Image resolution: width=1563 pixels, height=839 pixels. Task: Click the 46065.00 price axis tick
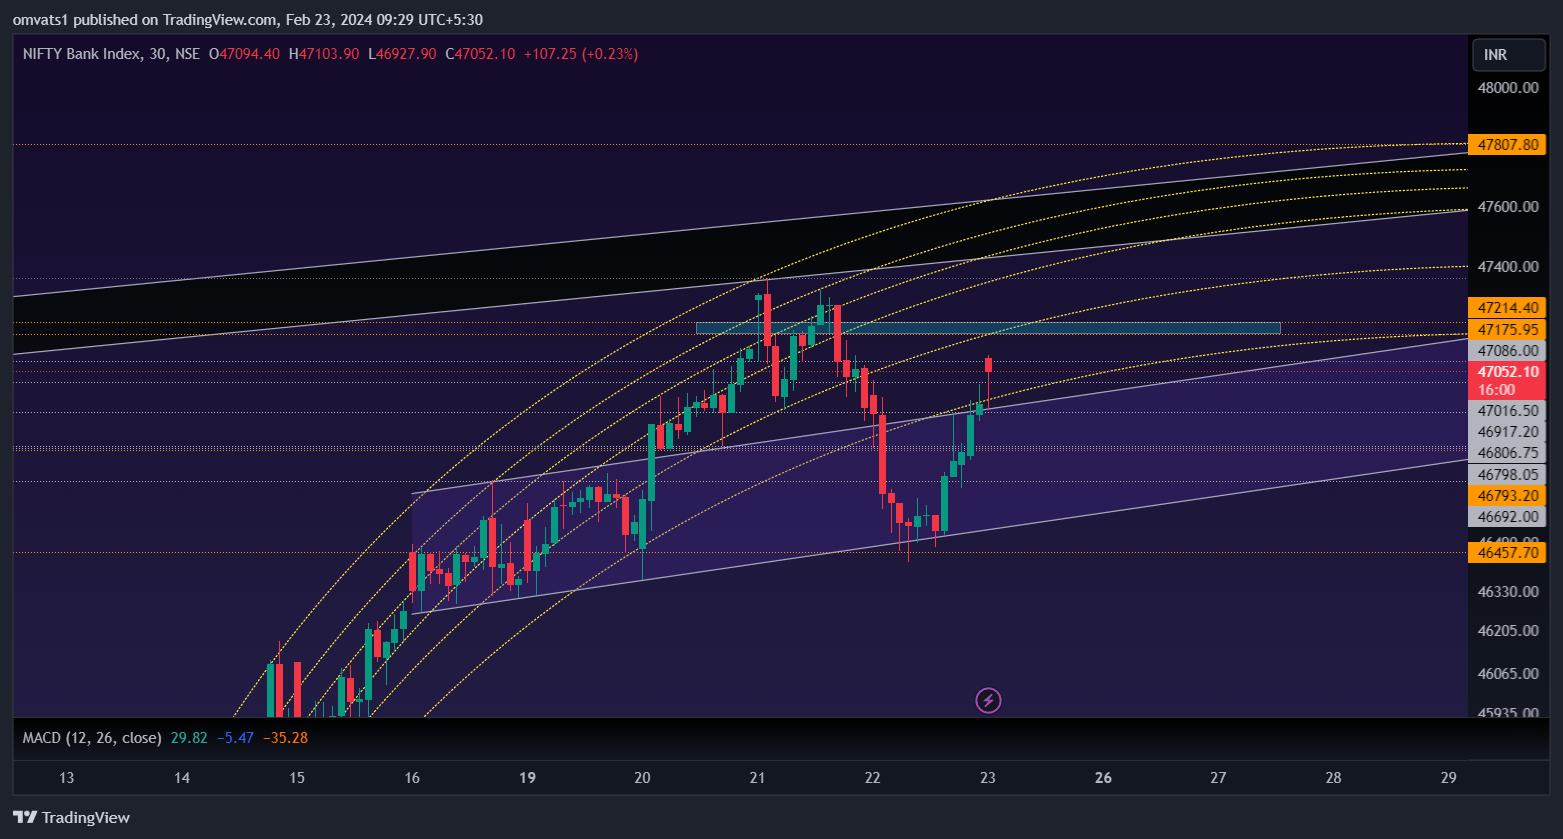pyautogui.click(x=1507, y=674)
